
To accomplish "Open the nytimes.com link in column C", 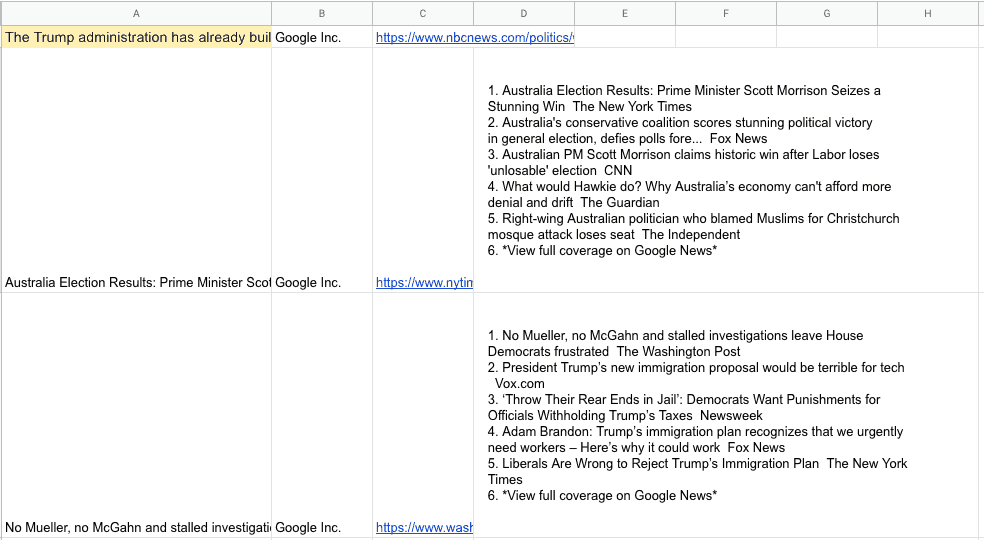I will (x=424, y=283).
